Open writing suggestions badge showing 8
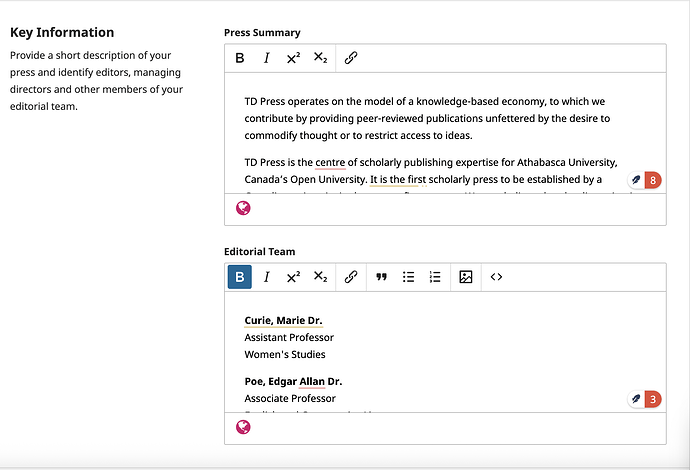This screenshot has height=470, width=690. click(645, 180)
